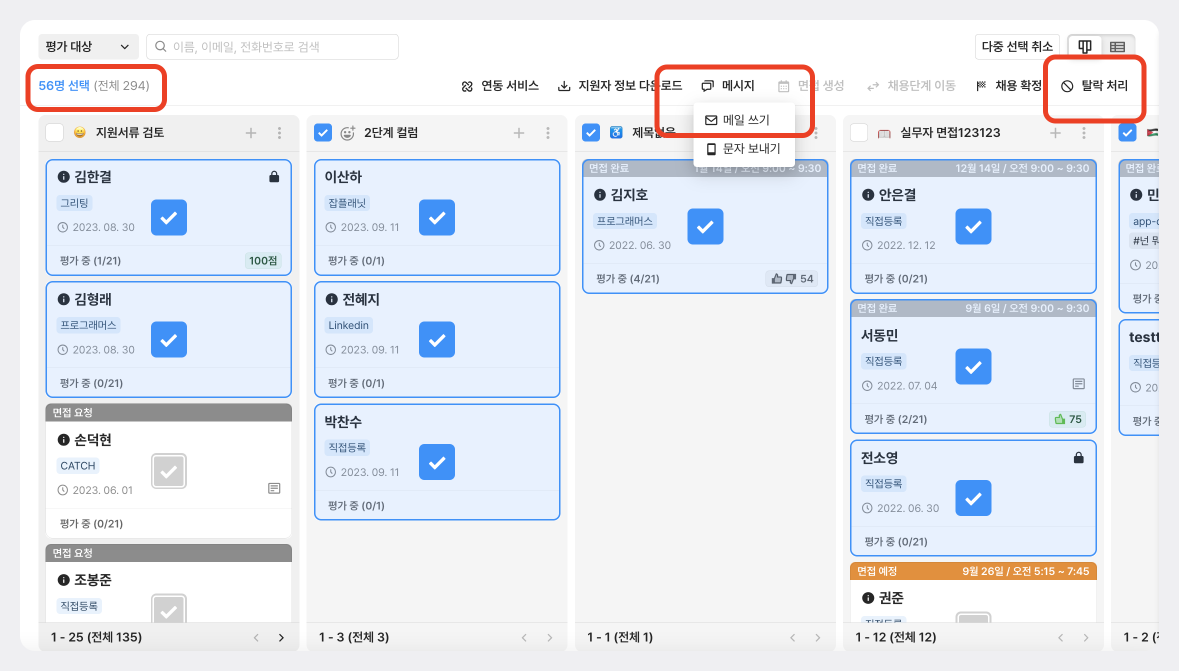Click Linkedin tag on 전혜지 card
Image resolution: width=1179 pixels, height=671 pixels.
[348, 325]
